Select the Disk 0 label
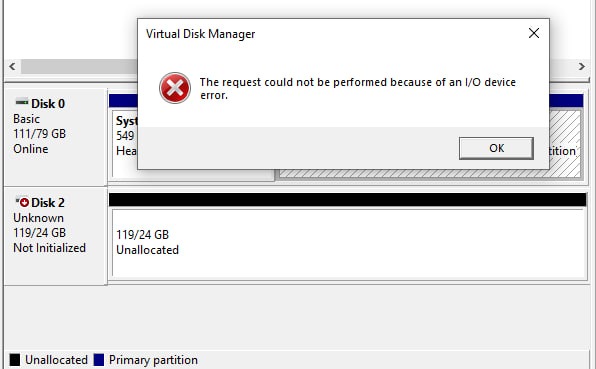 tap(48, 104)
